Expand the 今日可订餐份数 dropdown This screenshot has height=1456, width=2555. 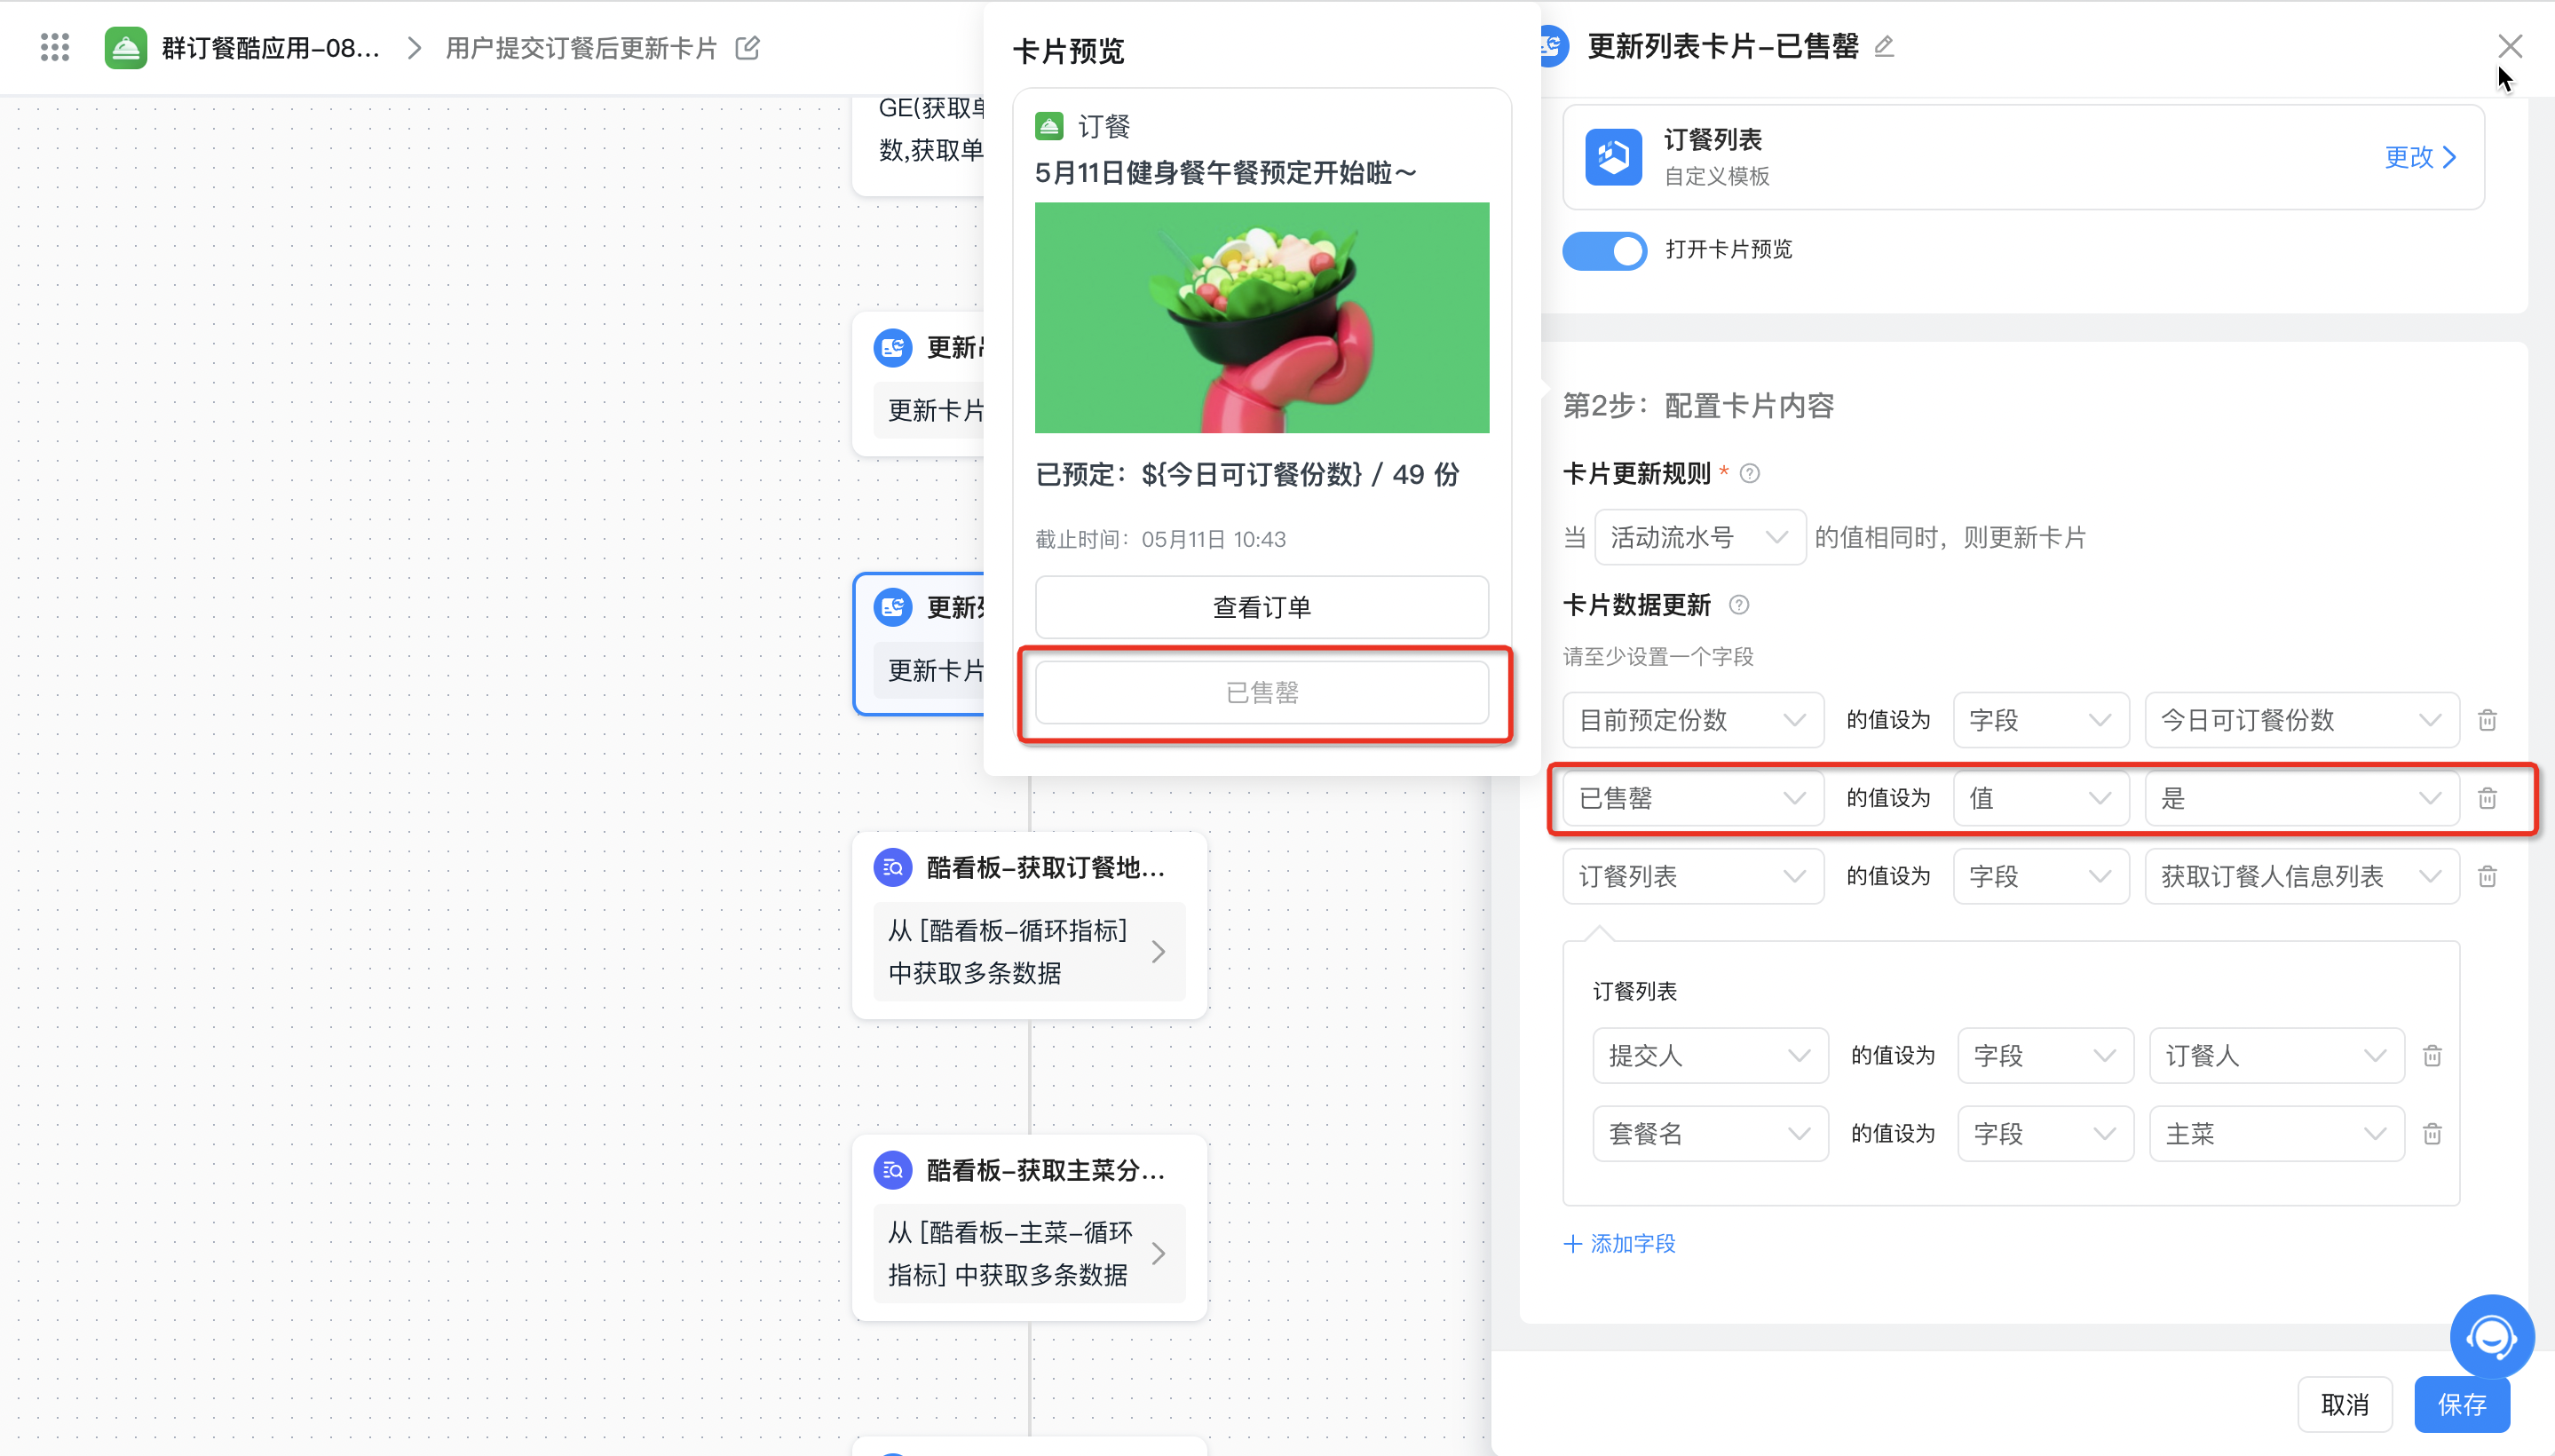point(2300,720)
